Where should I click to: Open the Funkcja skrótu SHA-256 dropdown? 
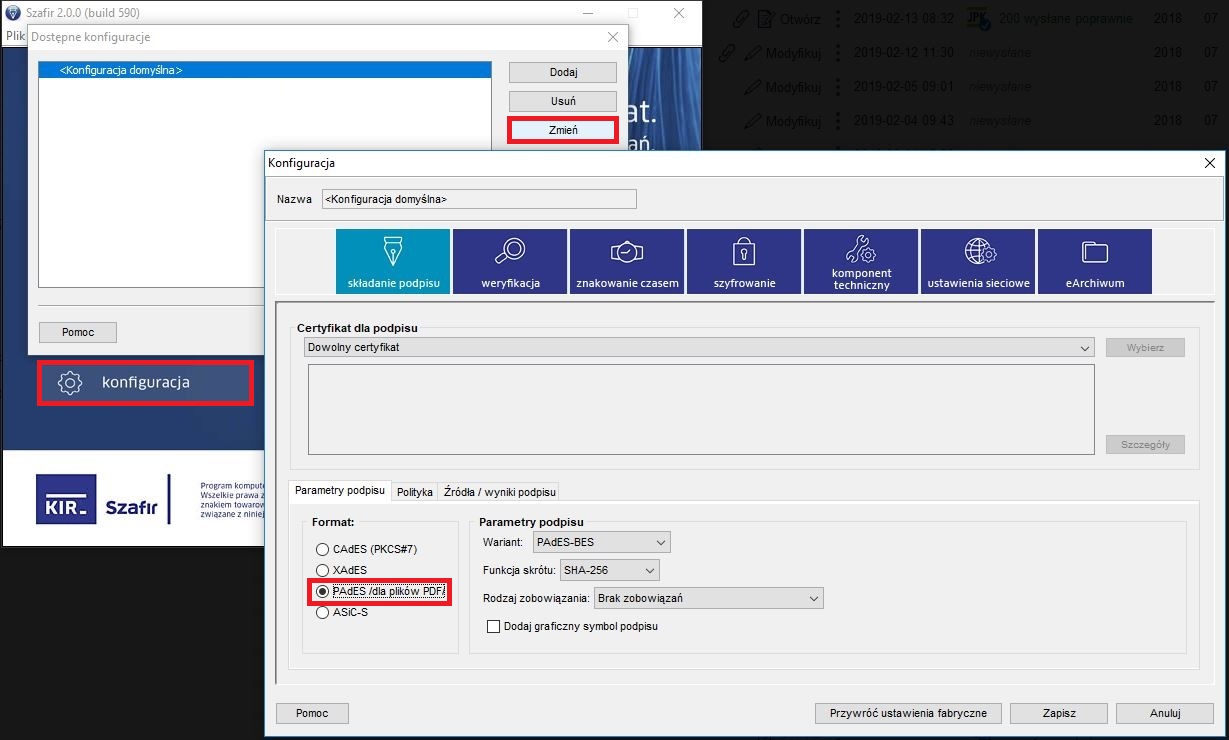click(x=610, y=570)
